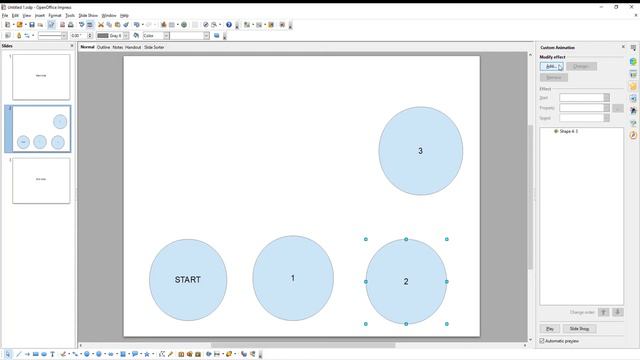Select the Callouts shapes tool

(x=135, y=354)
